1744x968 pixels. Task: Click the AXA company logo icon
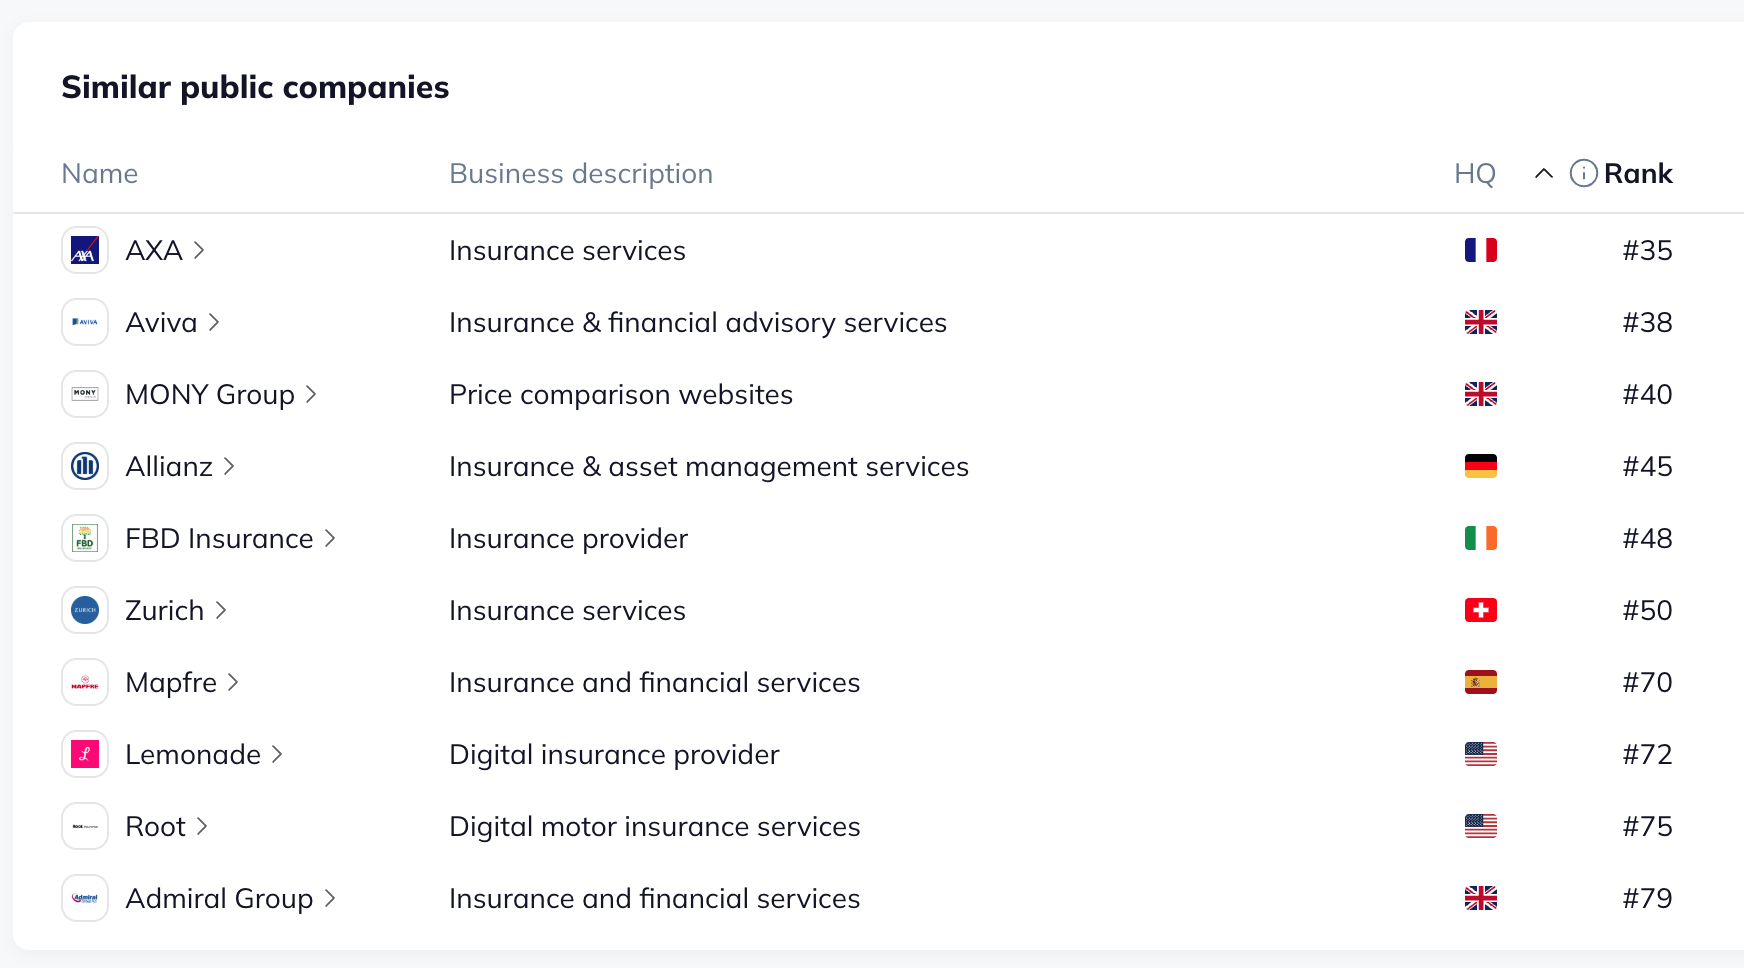pos(85,250)
